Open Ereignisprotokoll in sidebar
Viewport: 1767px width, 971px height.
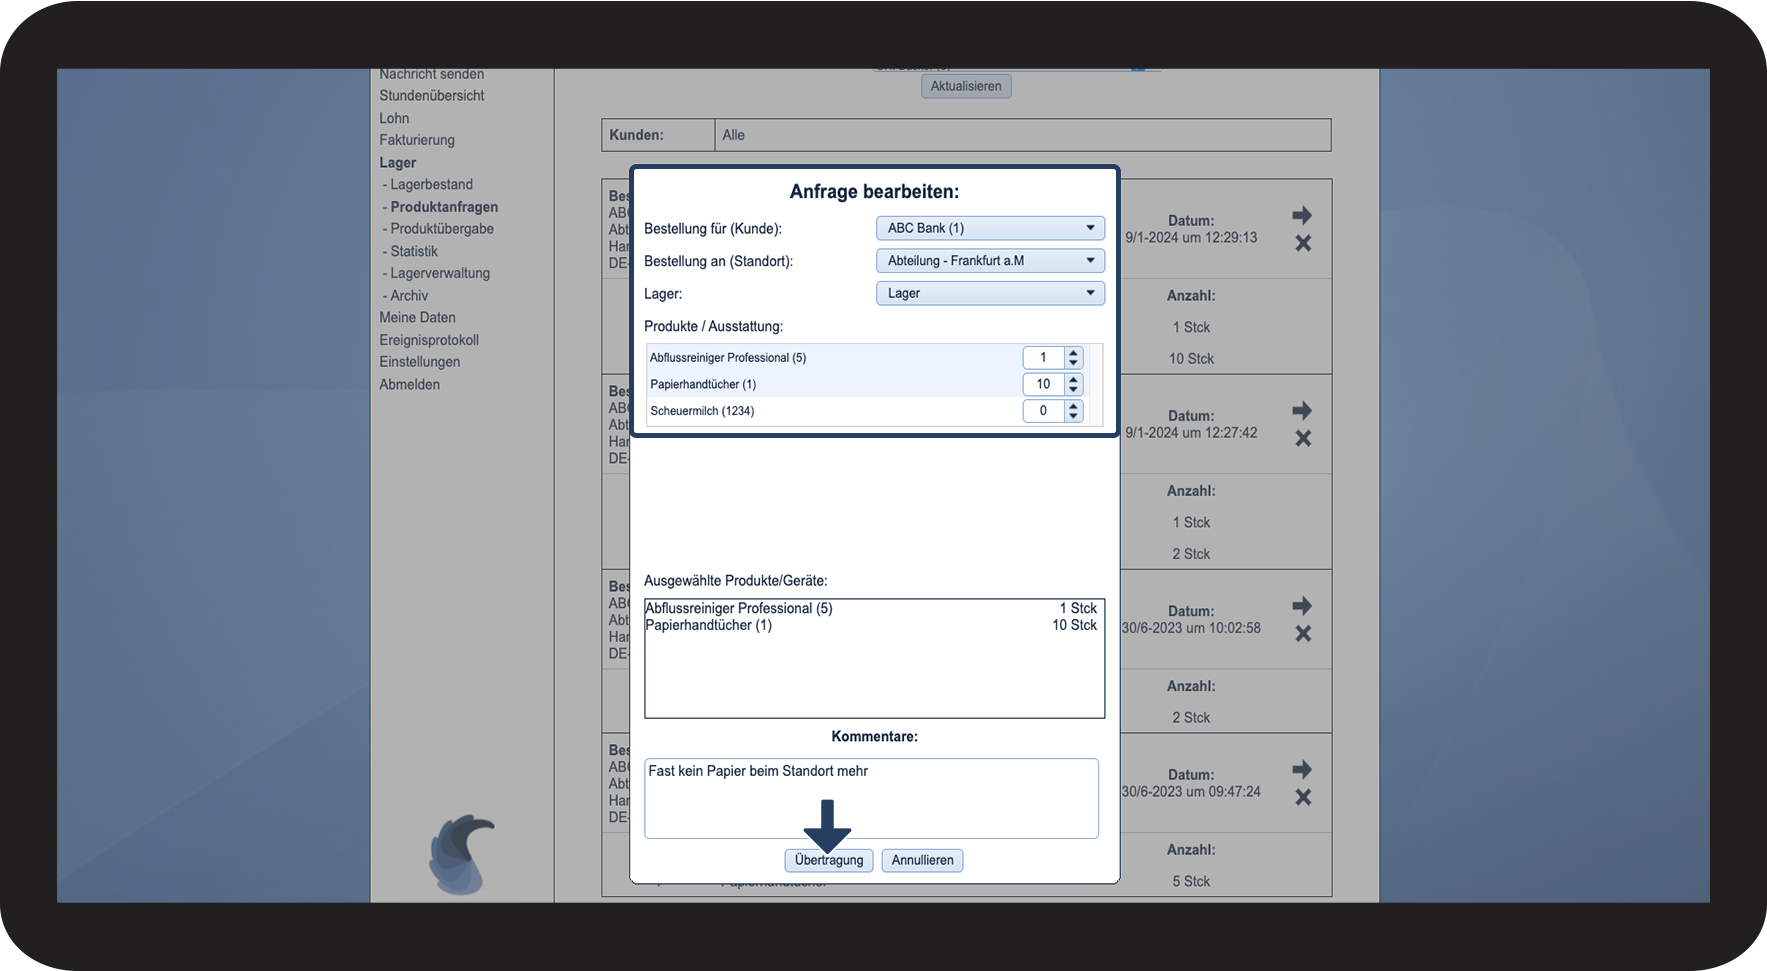(x=429, y=340)
